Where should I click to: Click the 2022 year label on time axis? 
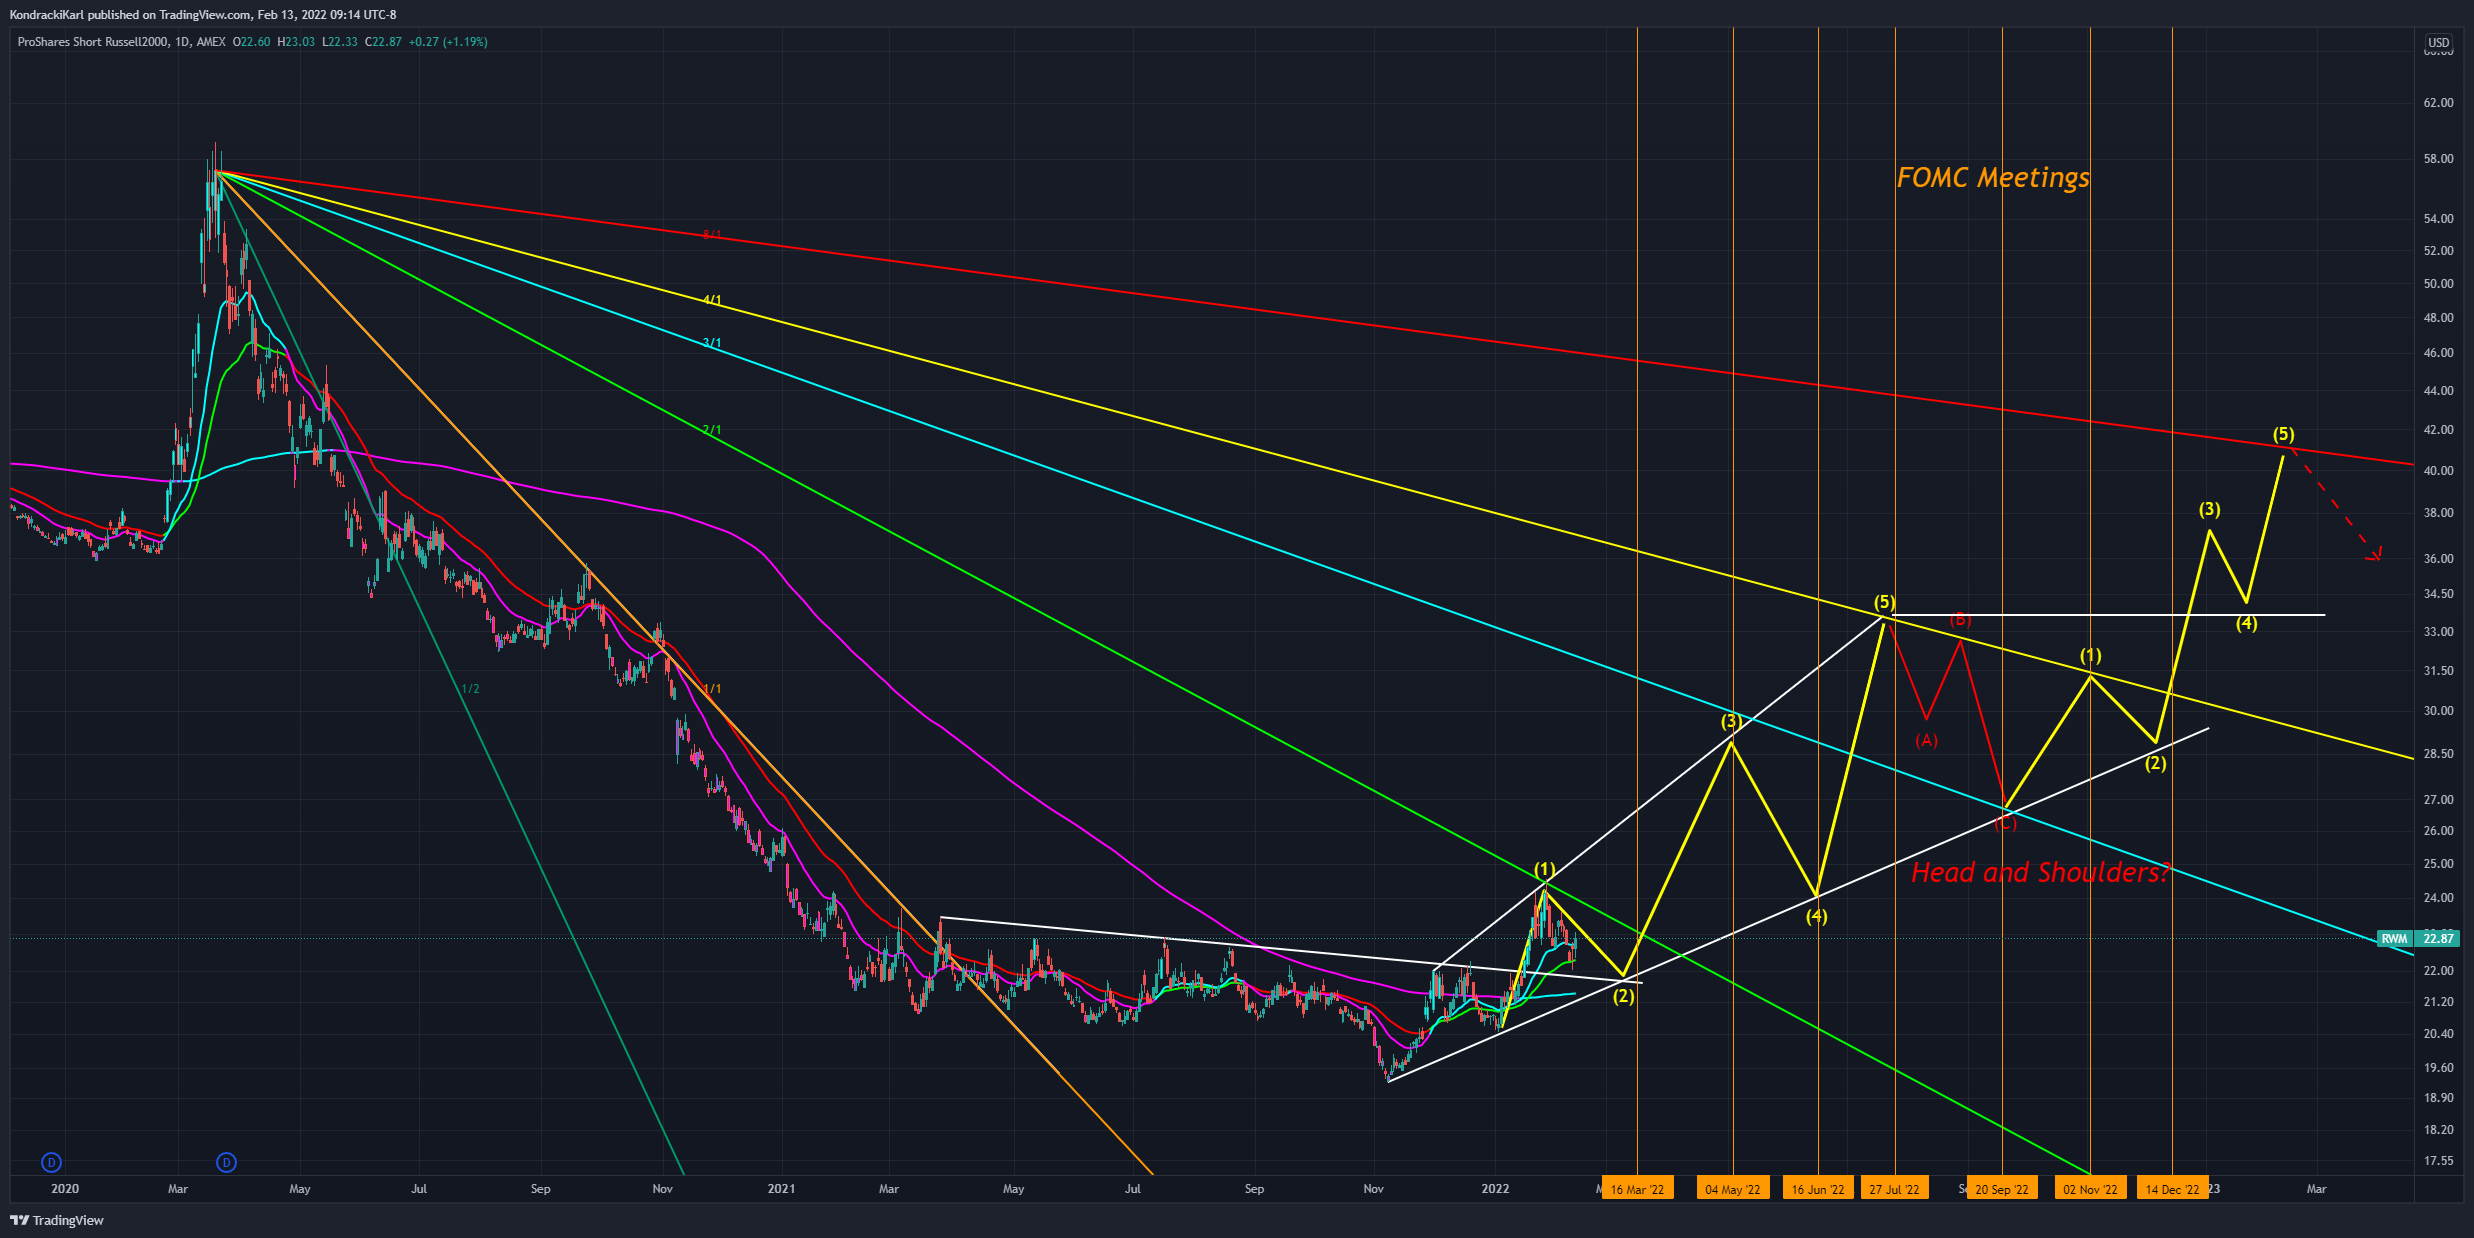tap(1495, 1189)
